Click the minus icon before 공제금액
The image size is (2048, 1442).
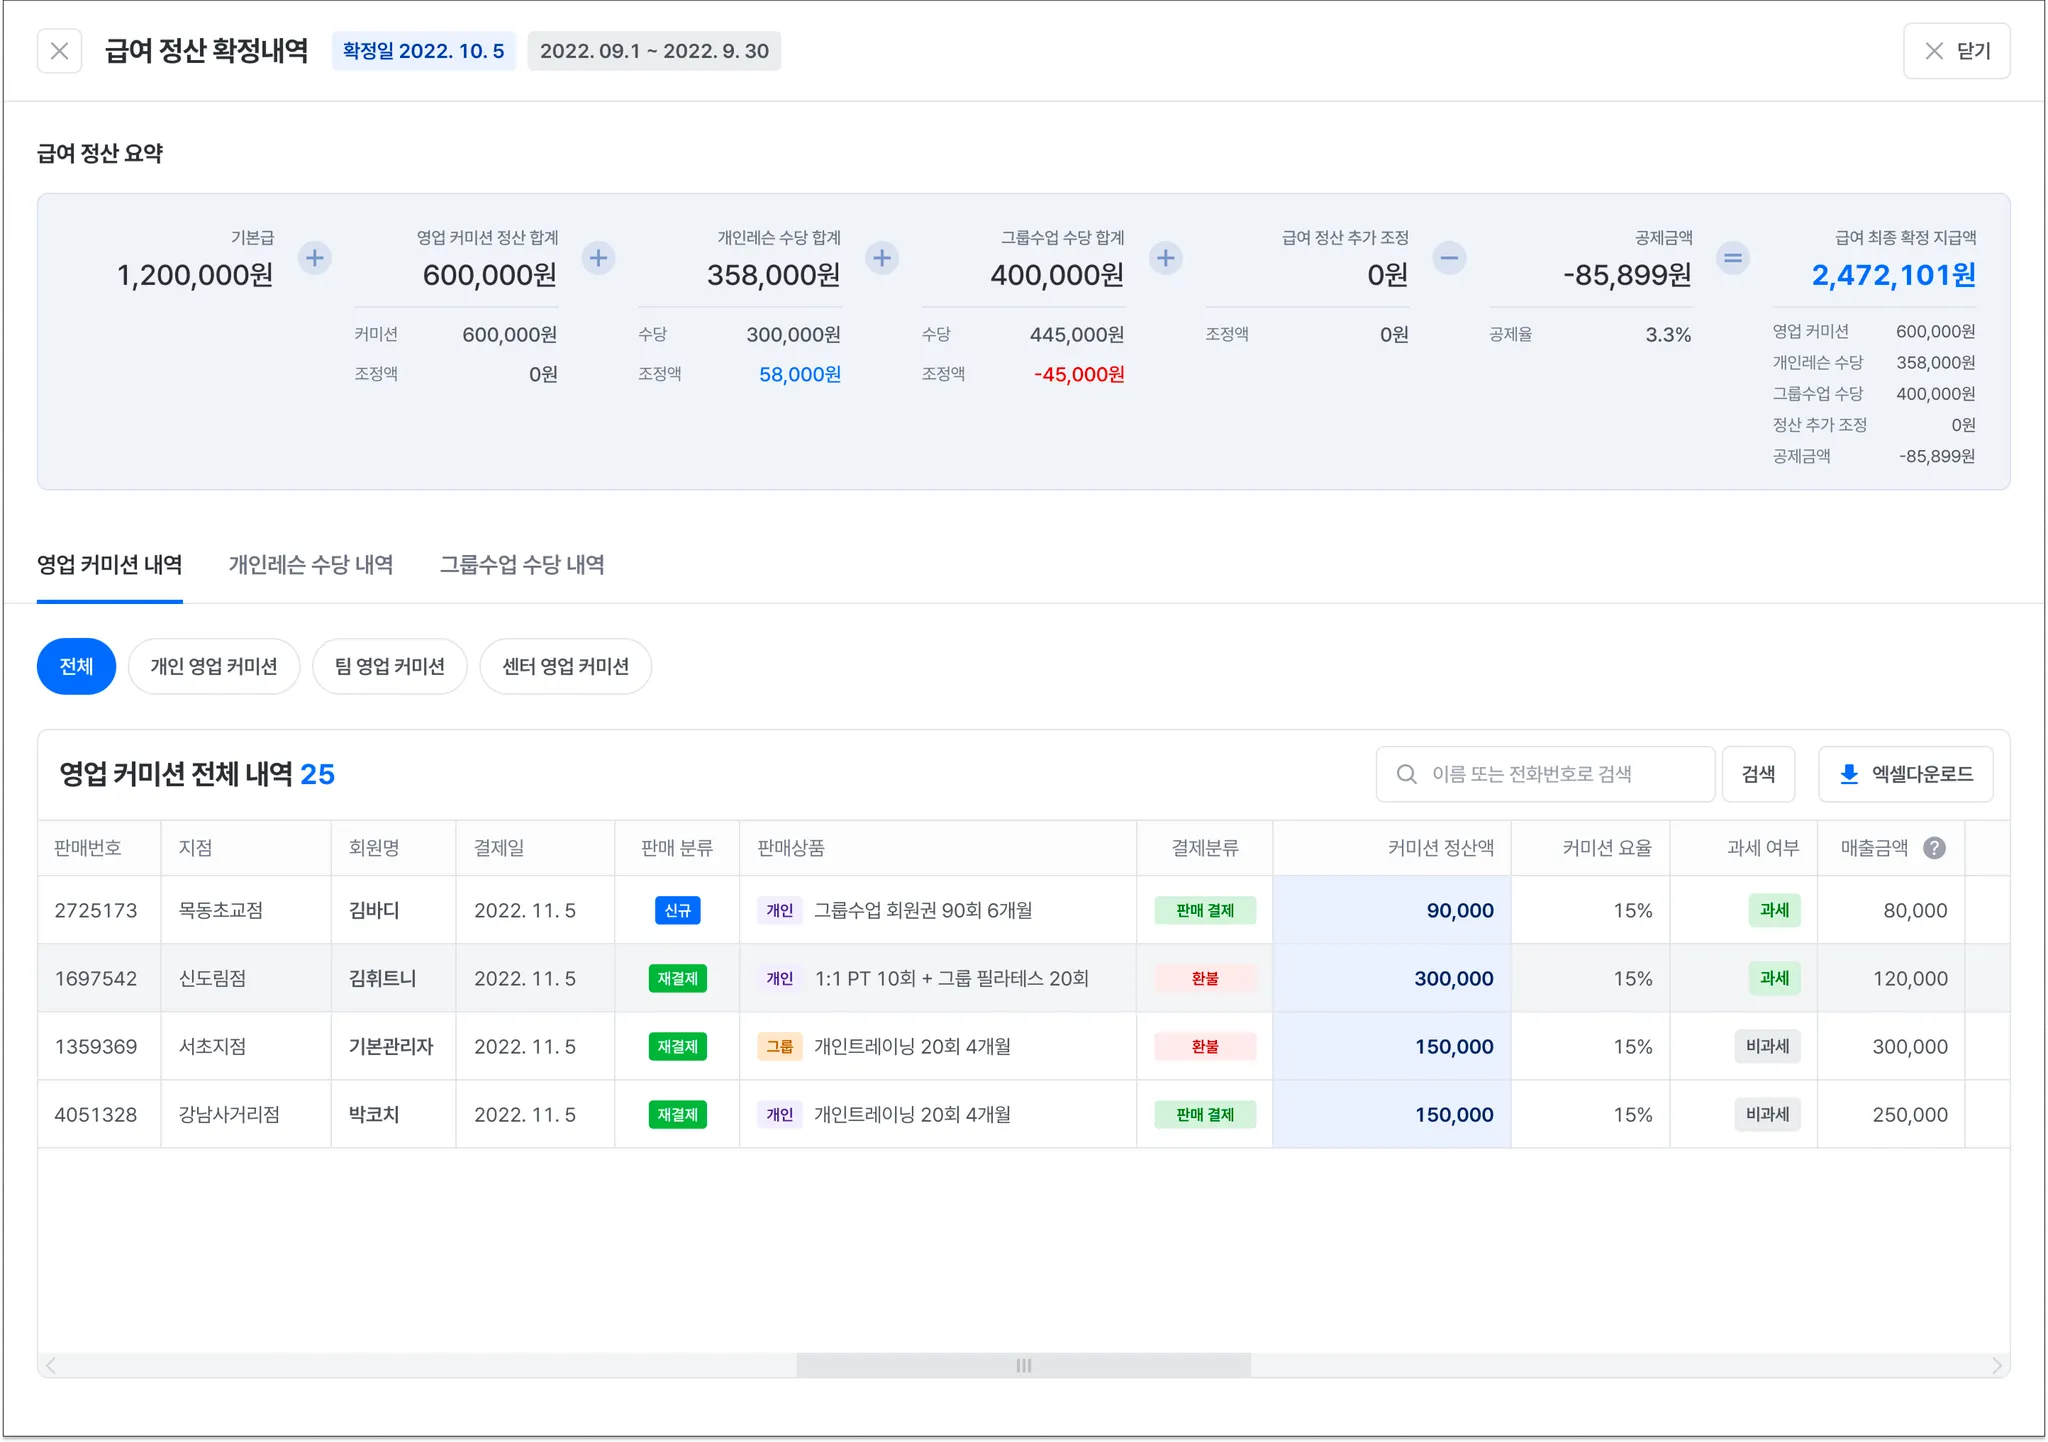click(x=1449, y=259)
